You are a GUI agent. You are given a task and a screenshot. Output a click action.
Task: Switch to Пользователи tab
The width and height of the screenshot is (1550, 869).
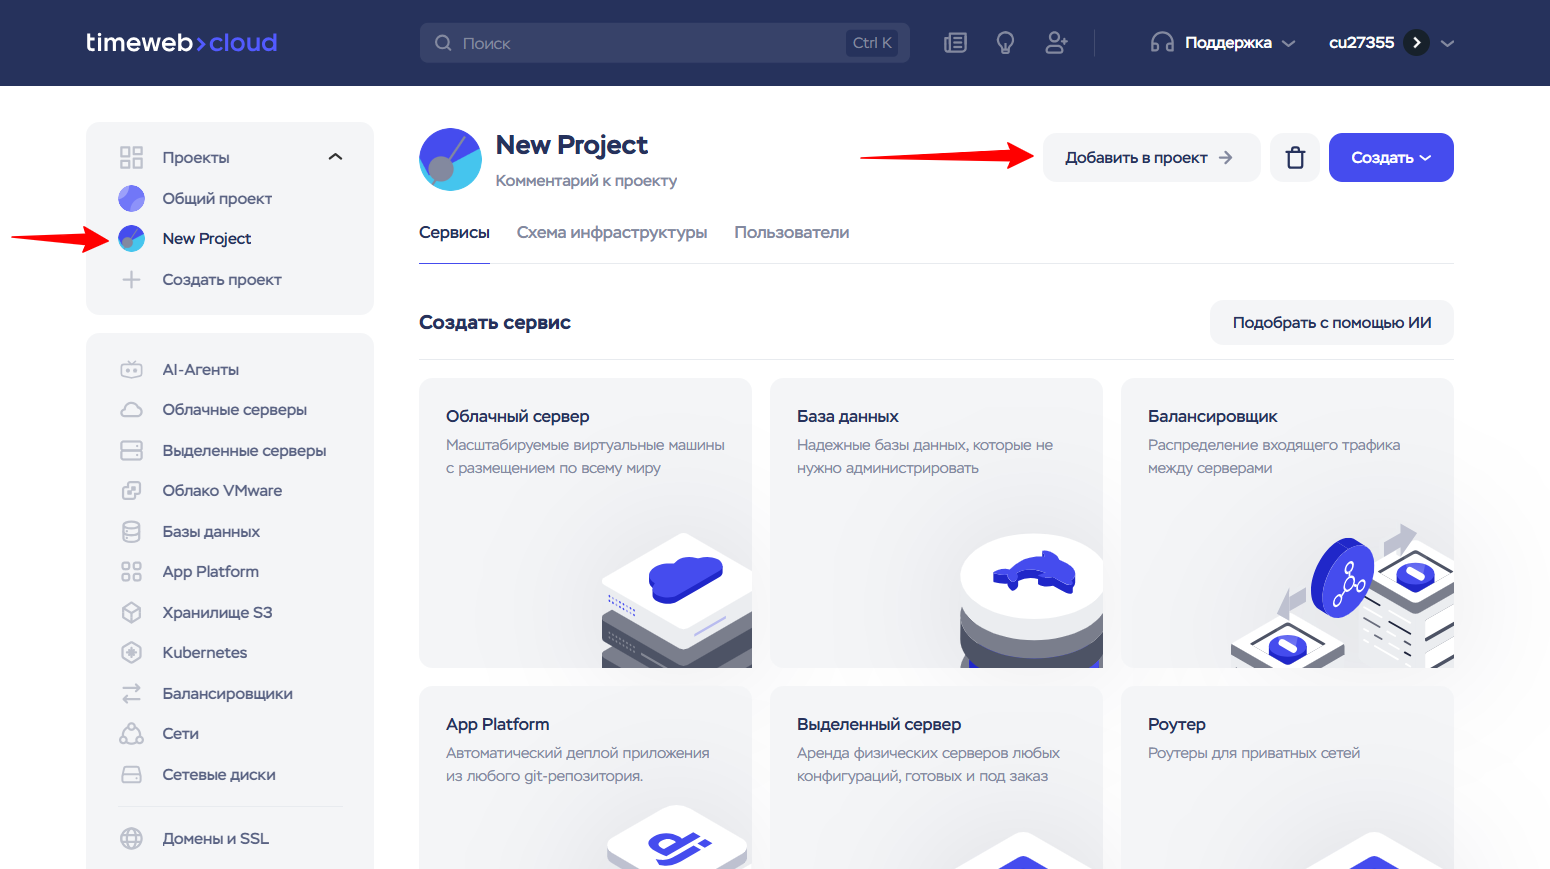coord(791,233)
